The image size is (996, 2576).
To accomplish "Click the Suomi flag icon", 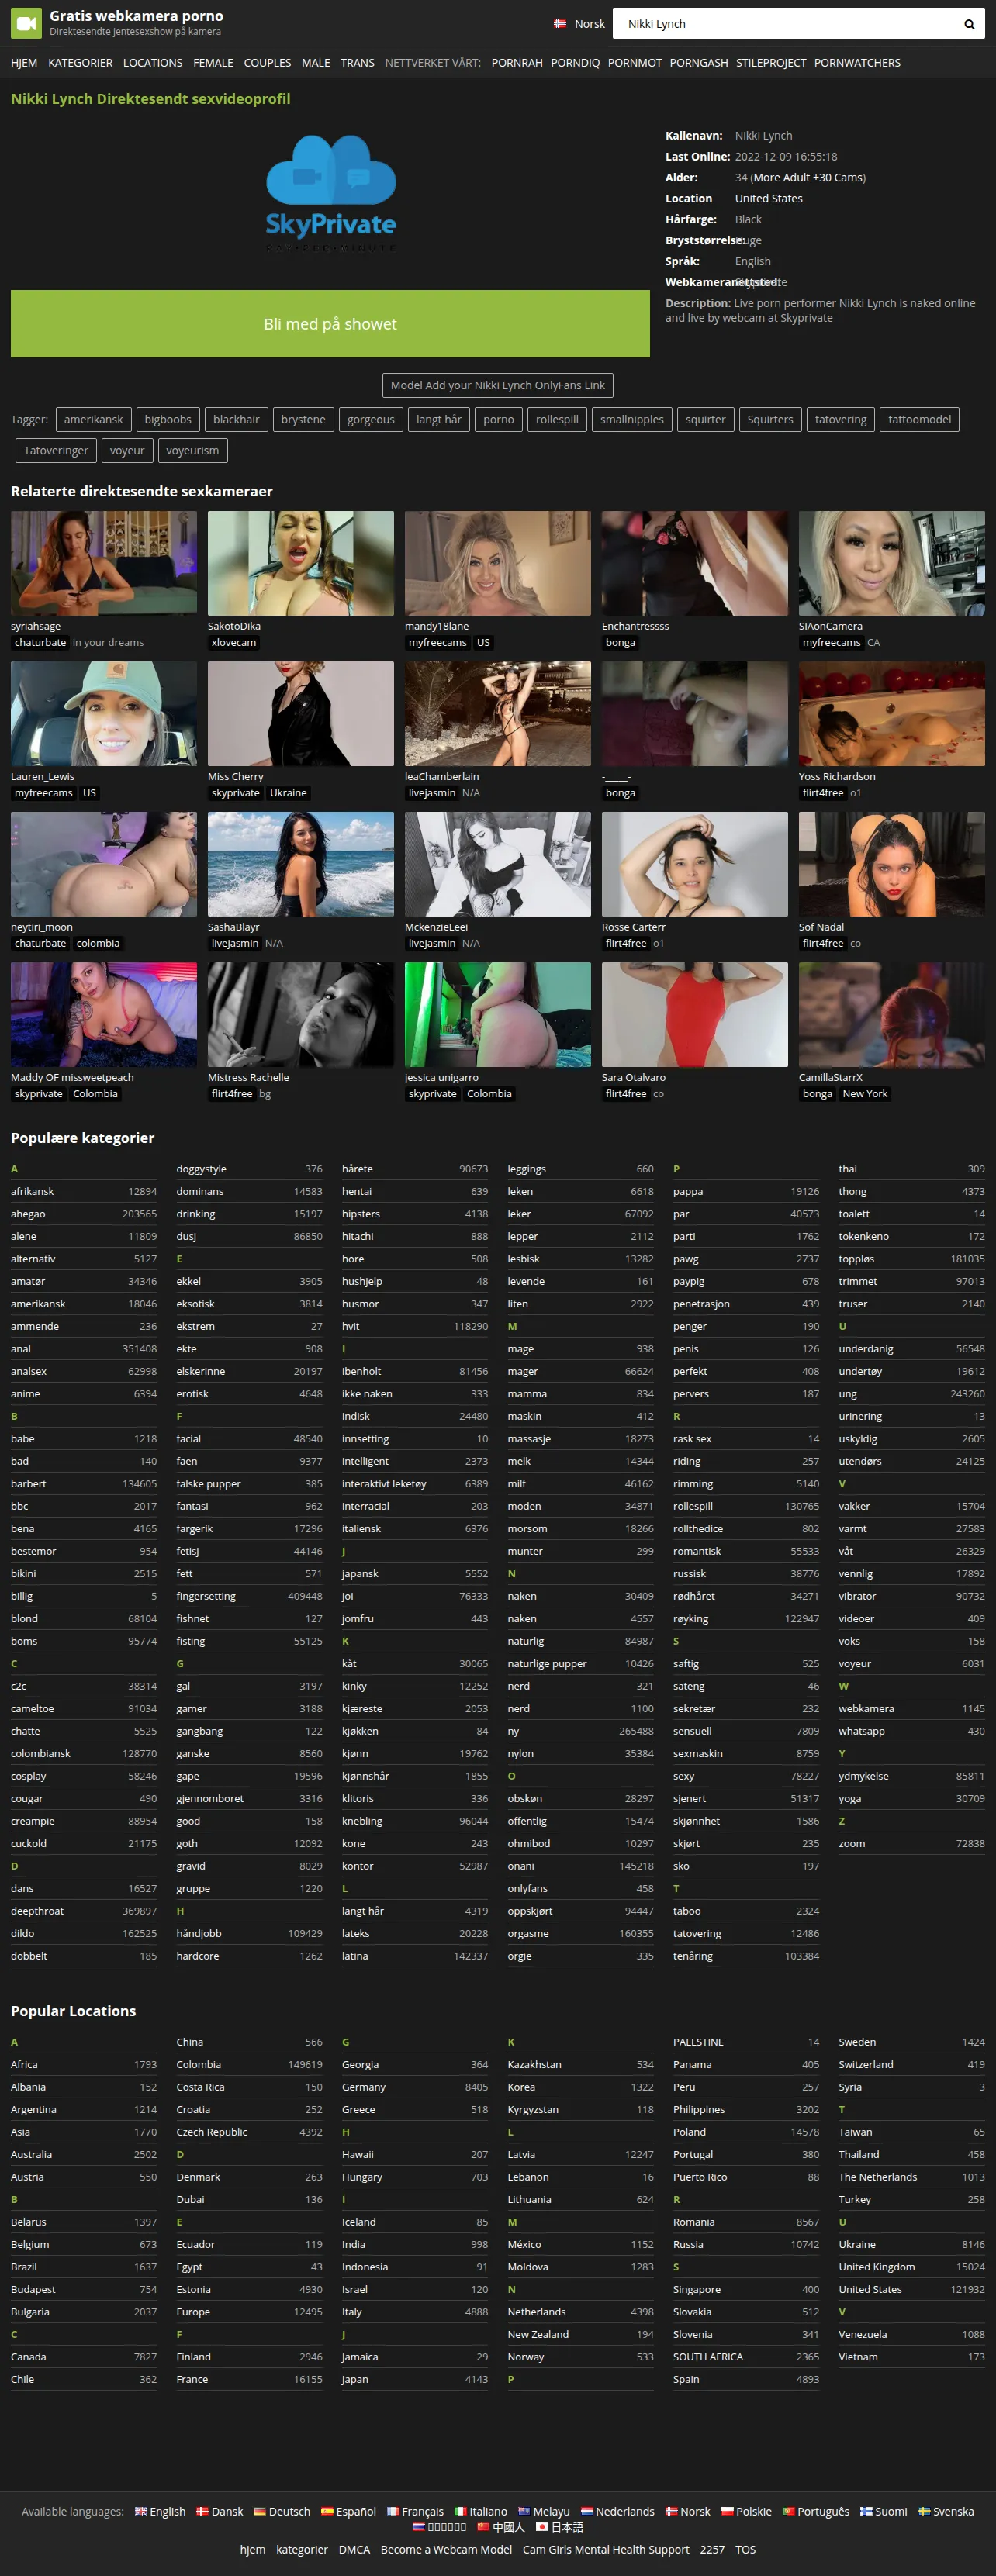I will [866, 2511].
